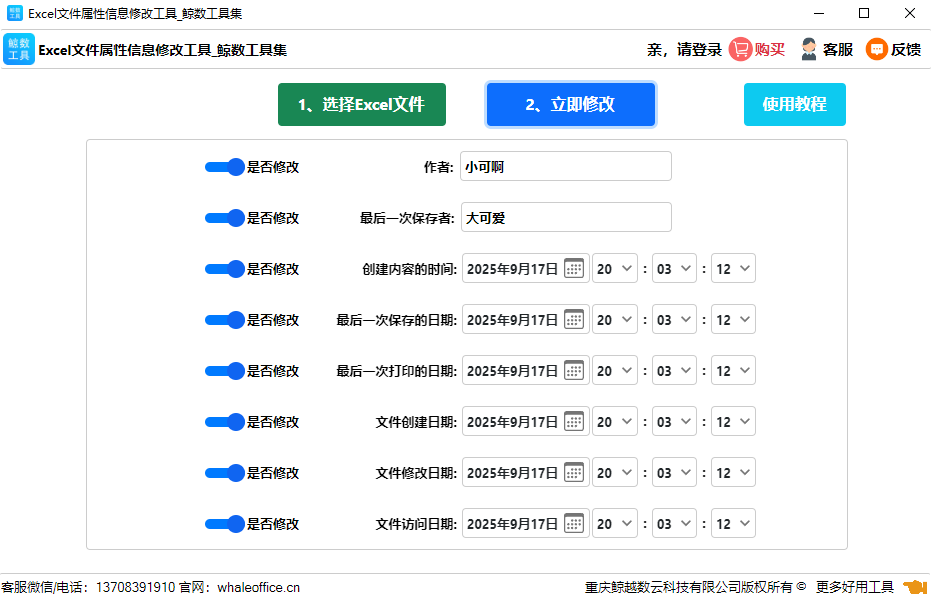Click the pointing hand icon beside 更多好用工具
The image size is (931, 600).
pyautogui.click(x=915, y=587)
